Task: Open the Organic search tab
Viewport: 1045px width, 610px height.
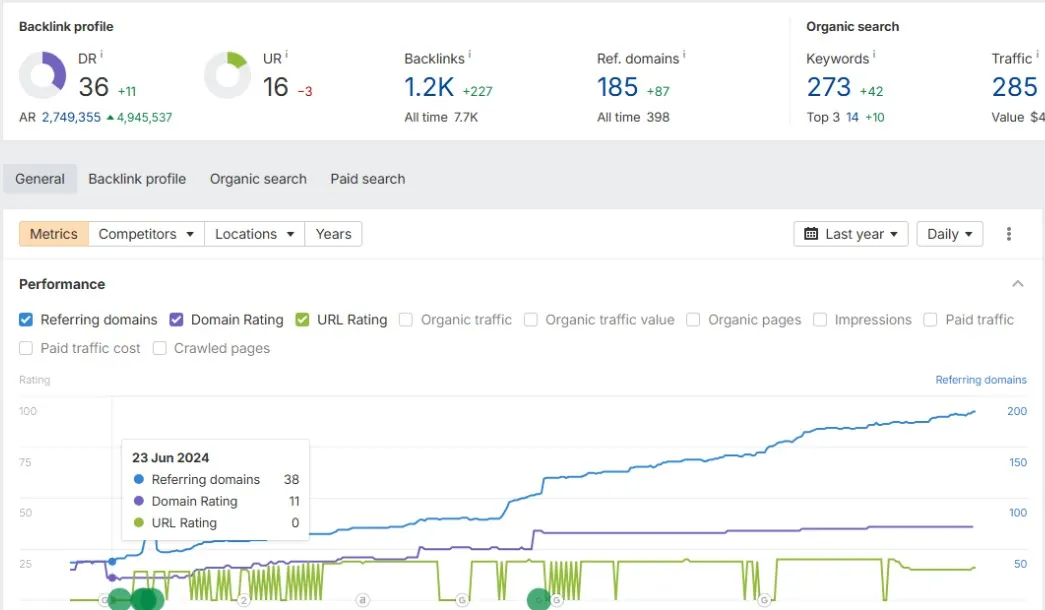Action: click(259, 179)
